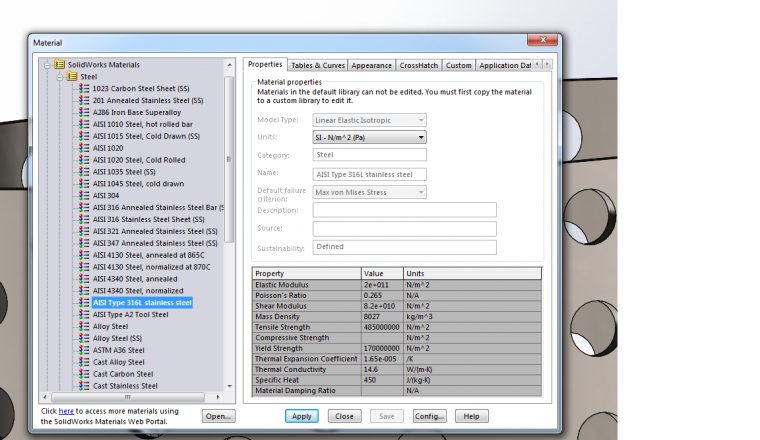Click the icon beside 1023 Carbon Steel Sheet (SS)
This screenshot has height=440, width=760.
click(x=84, y=88)
